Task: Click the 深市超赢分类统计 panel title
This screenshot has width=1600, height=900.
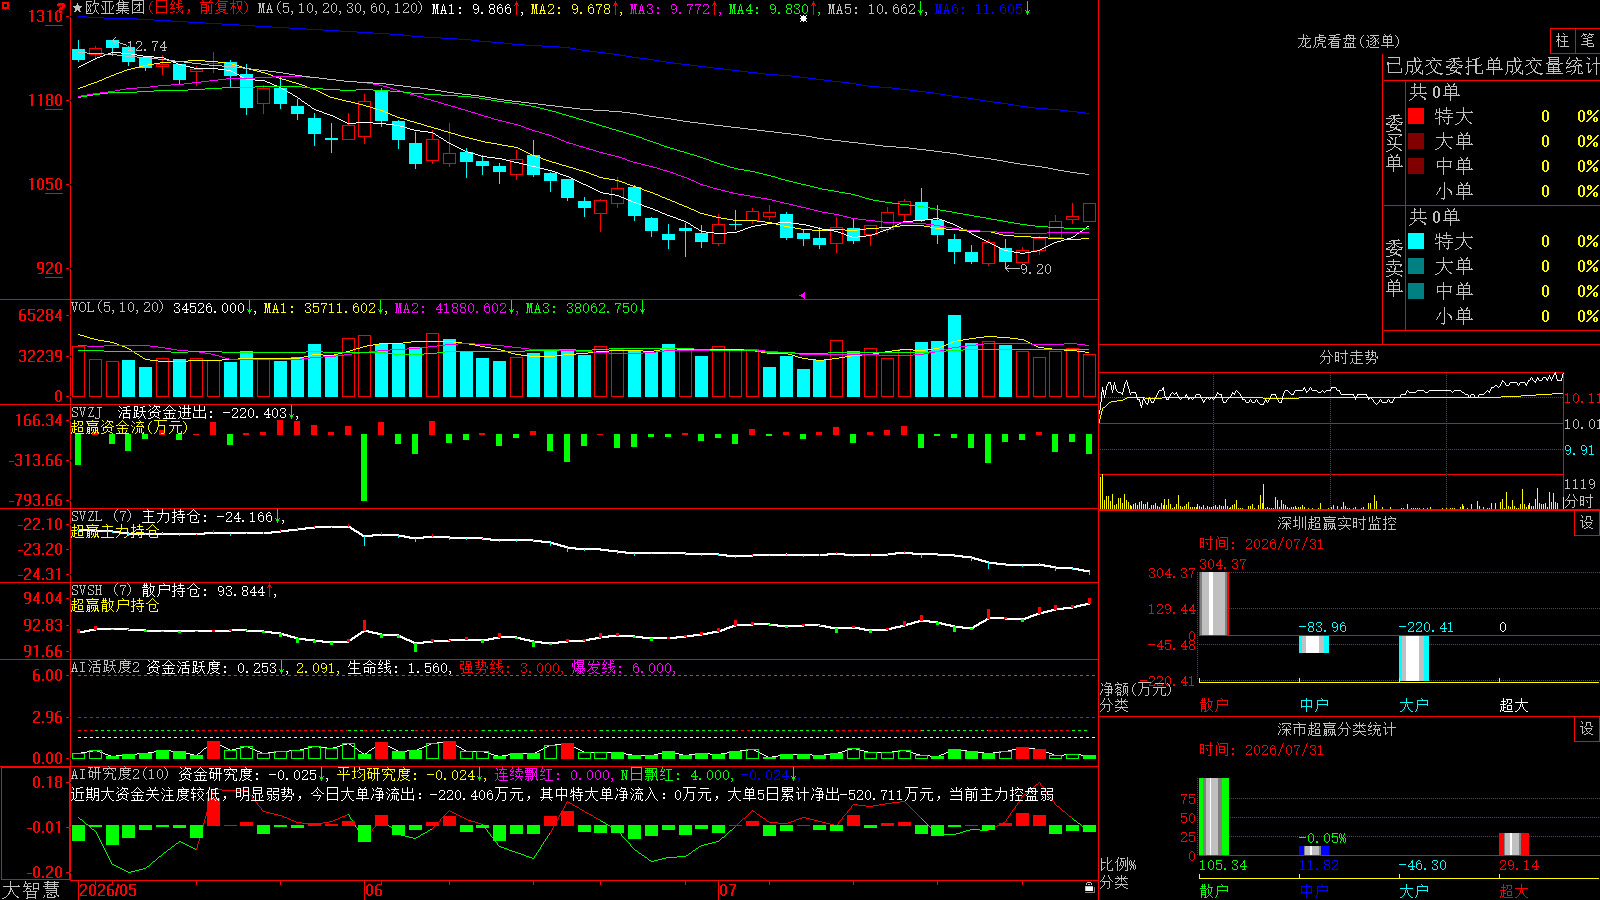Action: pyautogui.click(x=1336, y=729)
